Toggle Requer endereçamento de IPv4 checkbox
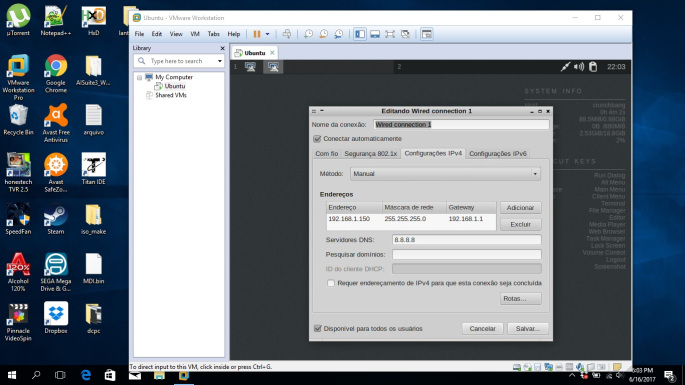 pyautogui.click(x=331, y=283)
